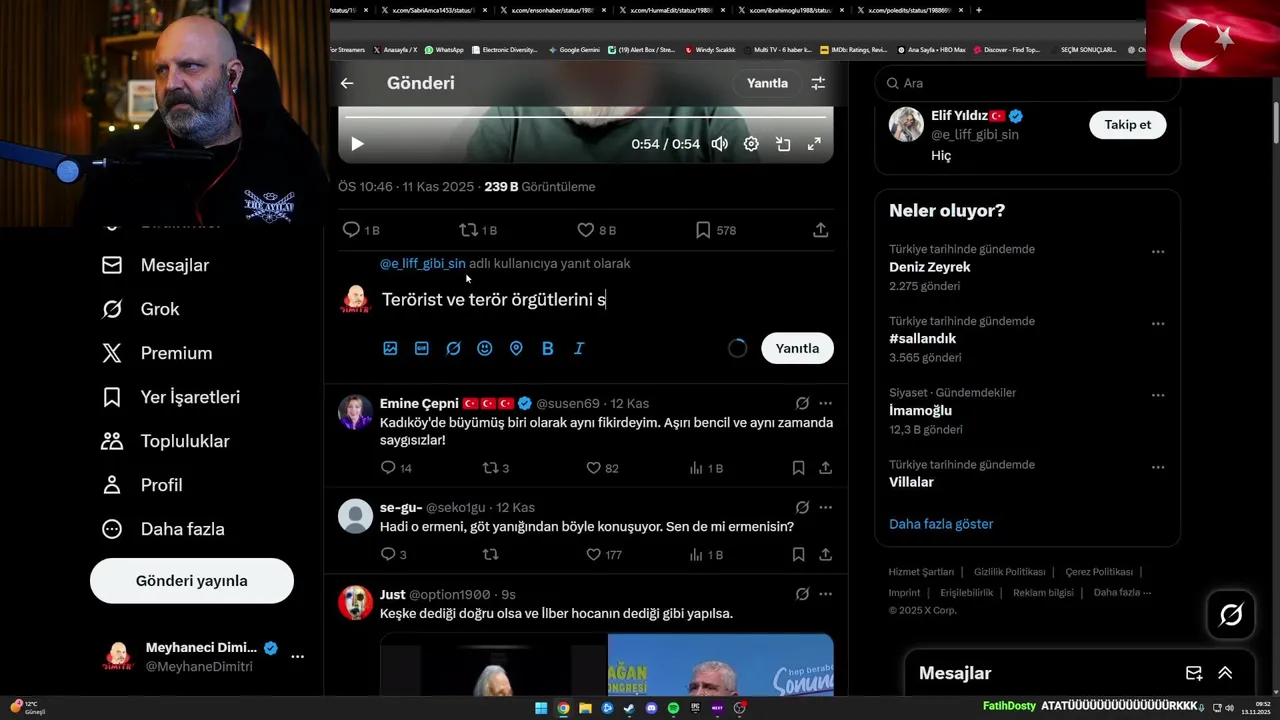The image size is (1280, 720).
Task: Click Daha fazla göster link
Action: [941, 524]
